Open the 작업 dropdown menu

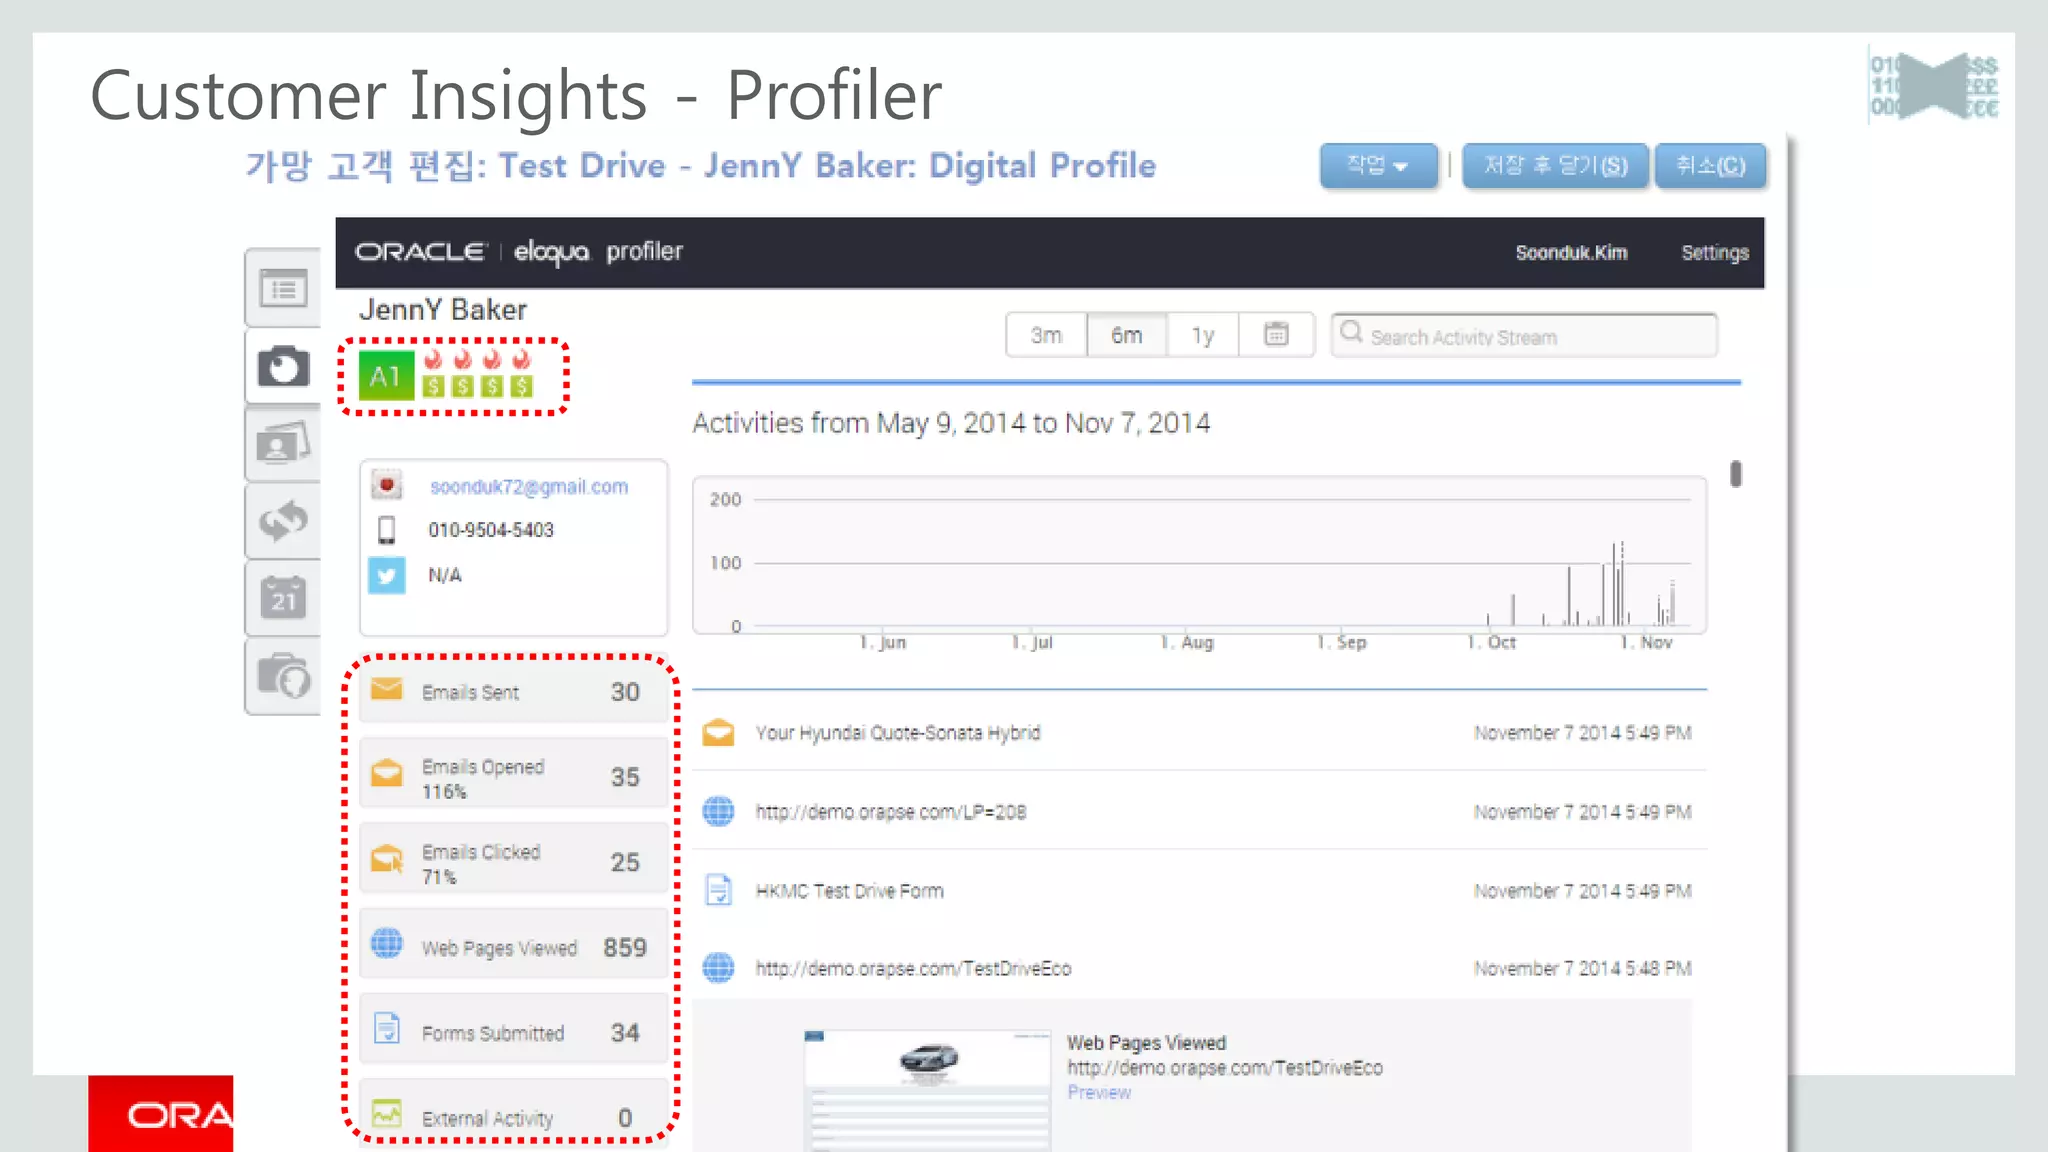pyautogui.click(x=1378, y=165)
